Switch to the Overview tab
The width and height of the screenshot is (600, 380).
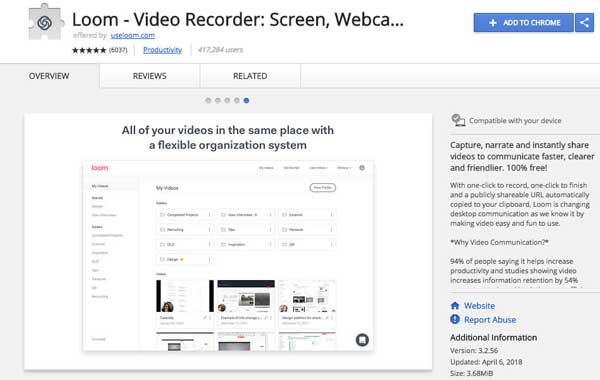tap(49, 76)
